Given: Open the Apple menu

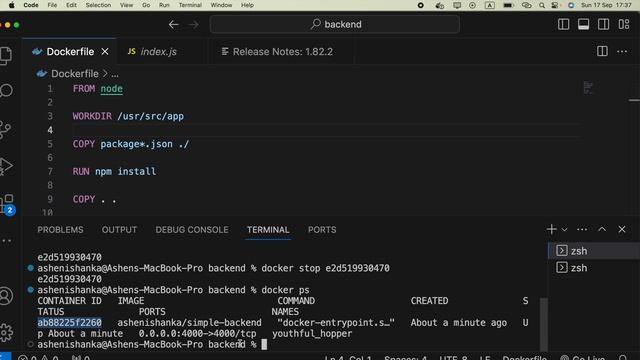Looking at the screenshot, I should [11, 5].
